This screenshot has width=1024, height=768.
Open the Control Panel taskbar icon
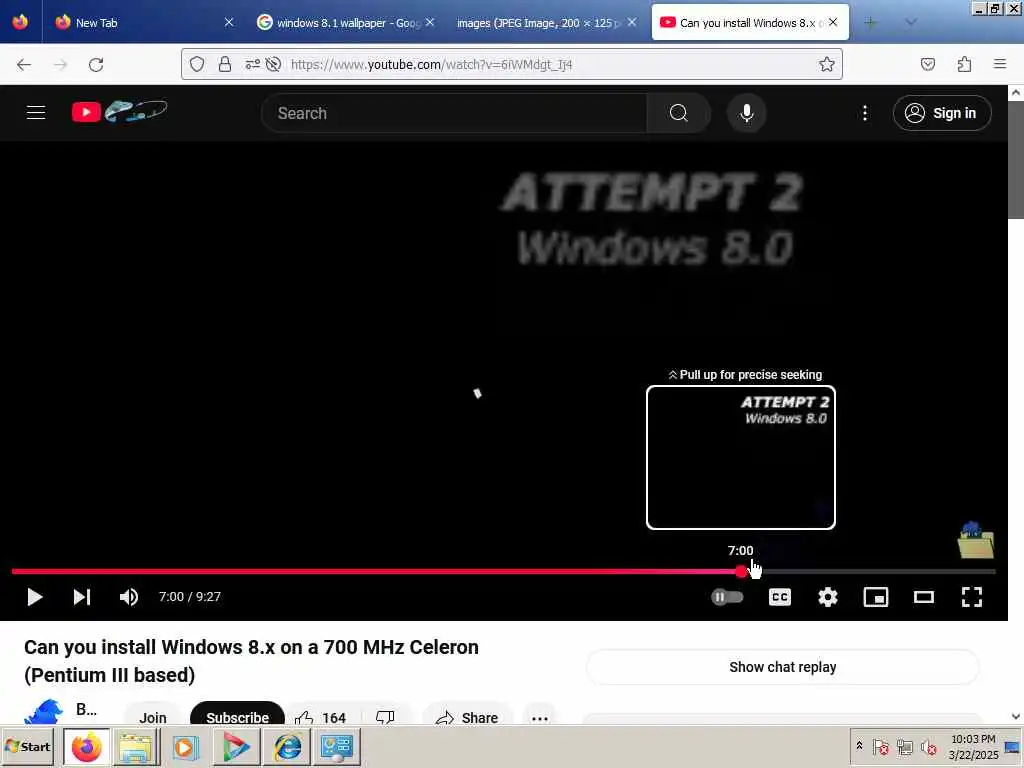[337, 746]
